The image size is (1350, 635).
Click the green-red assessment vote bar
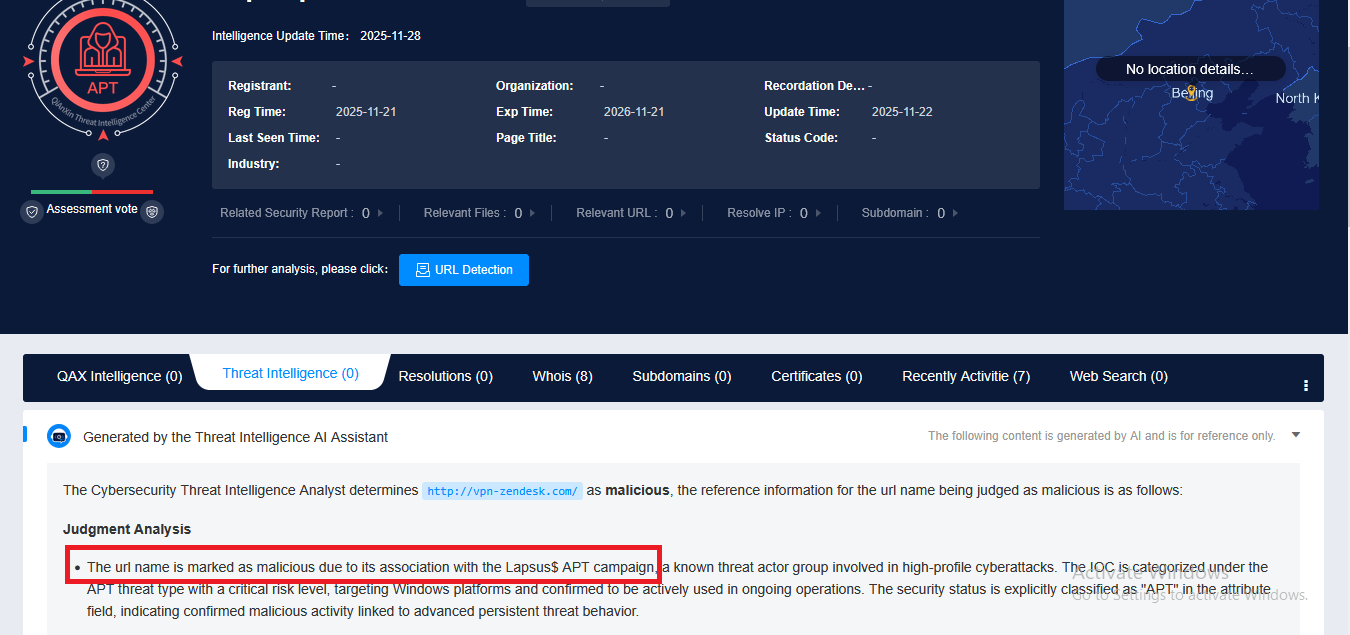click(92, 191)
